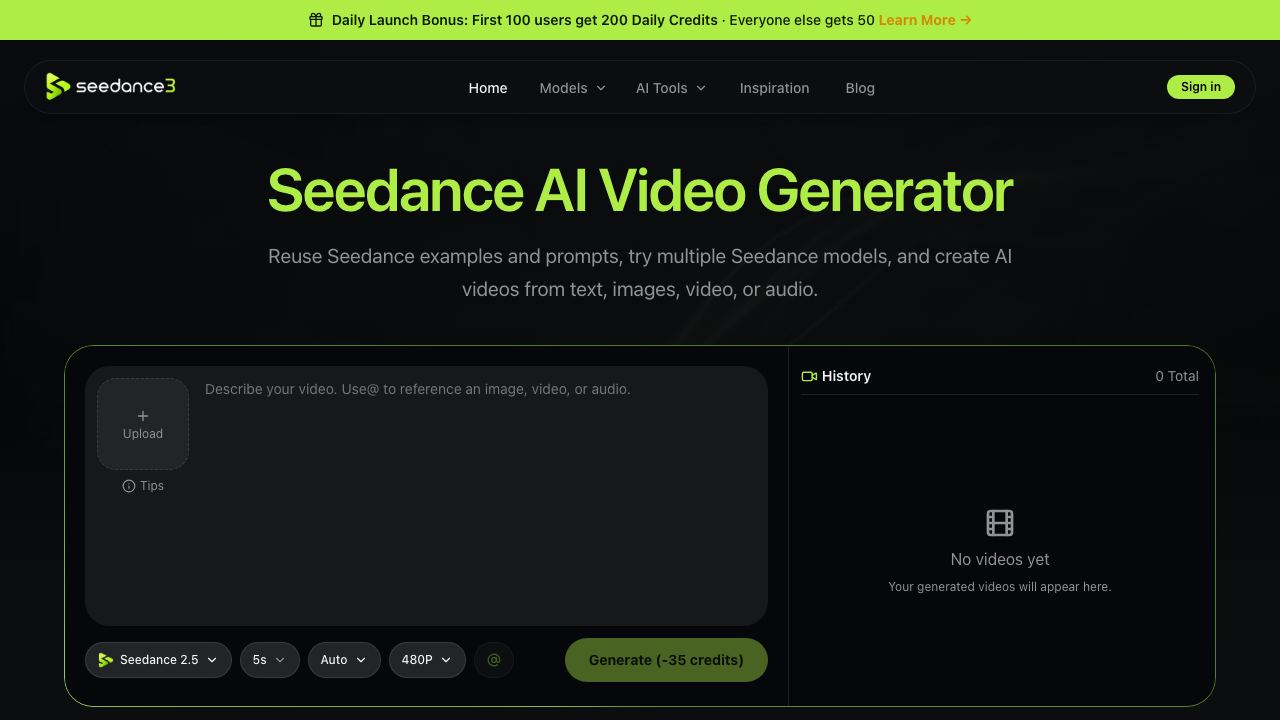Click the @ reference button

(494, 660)
